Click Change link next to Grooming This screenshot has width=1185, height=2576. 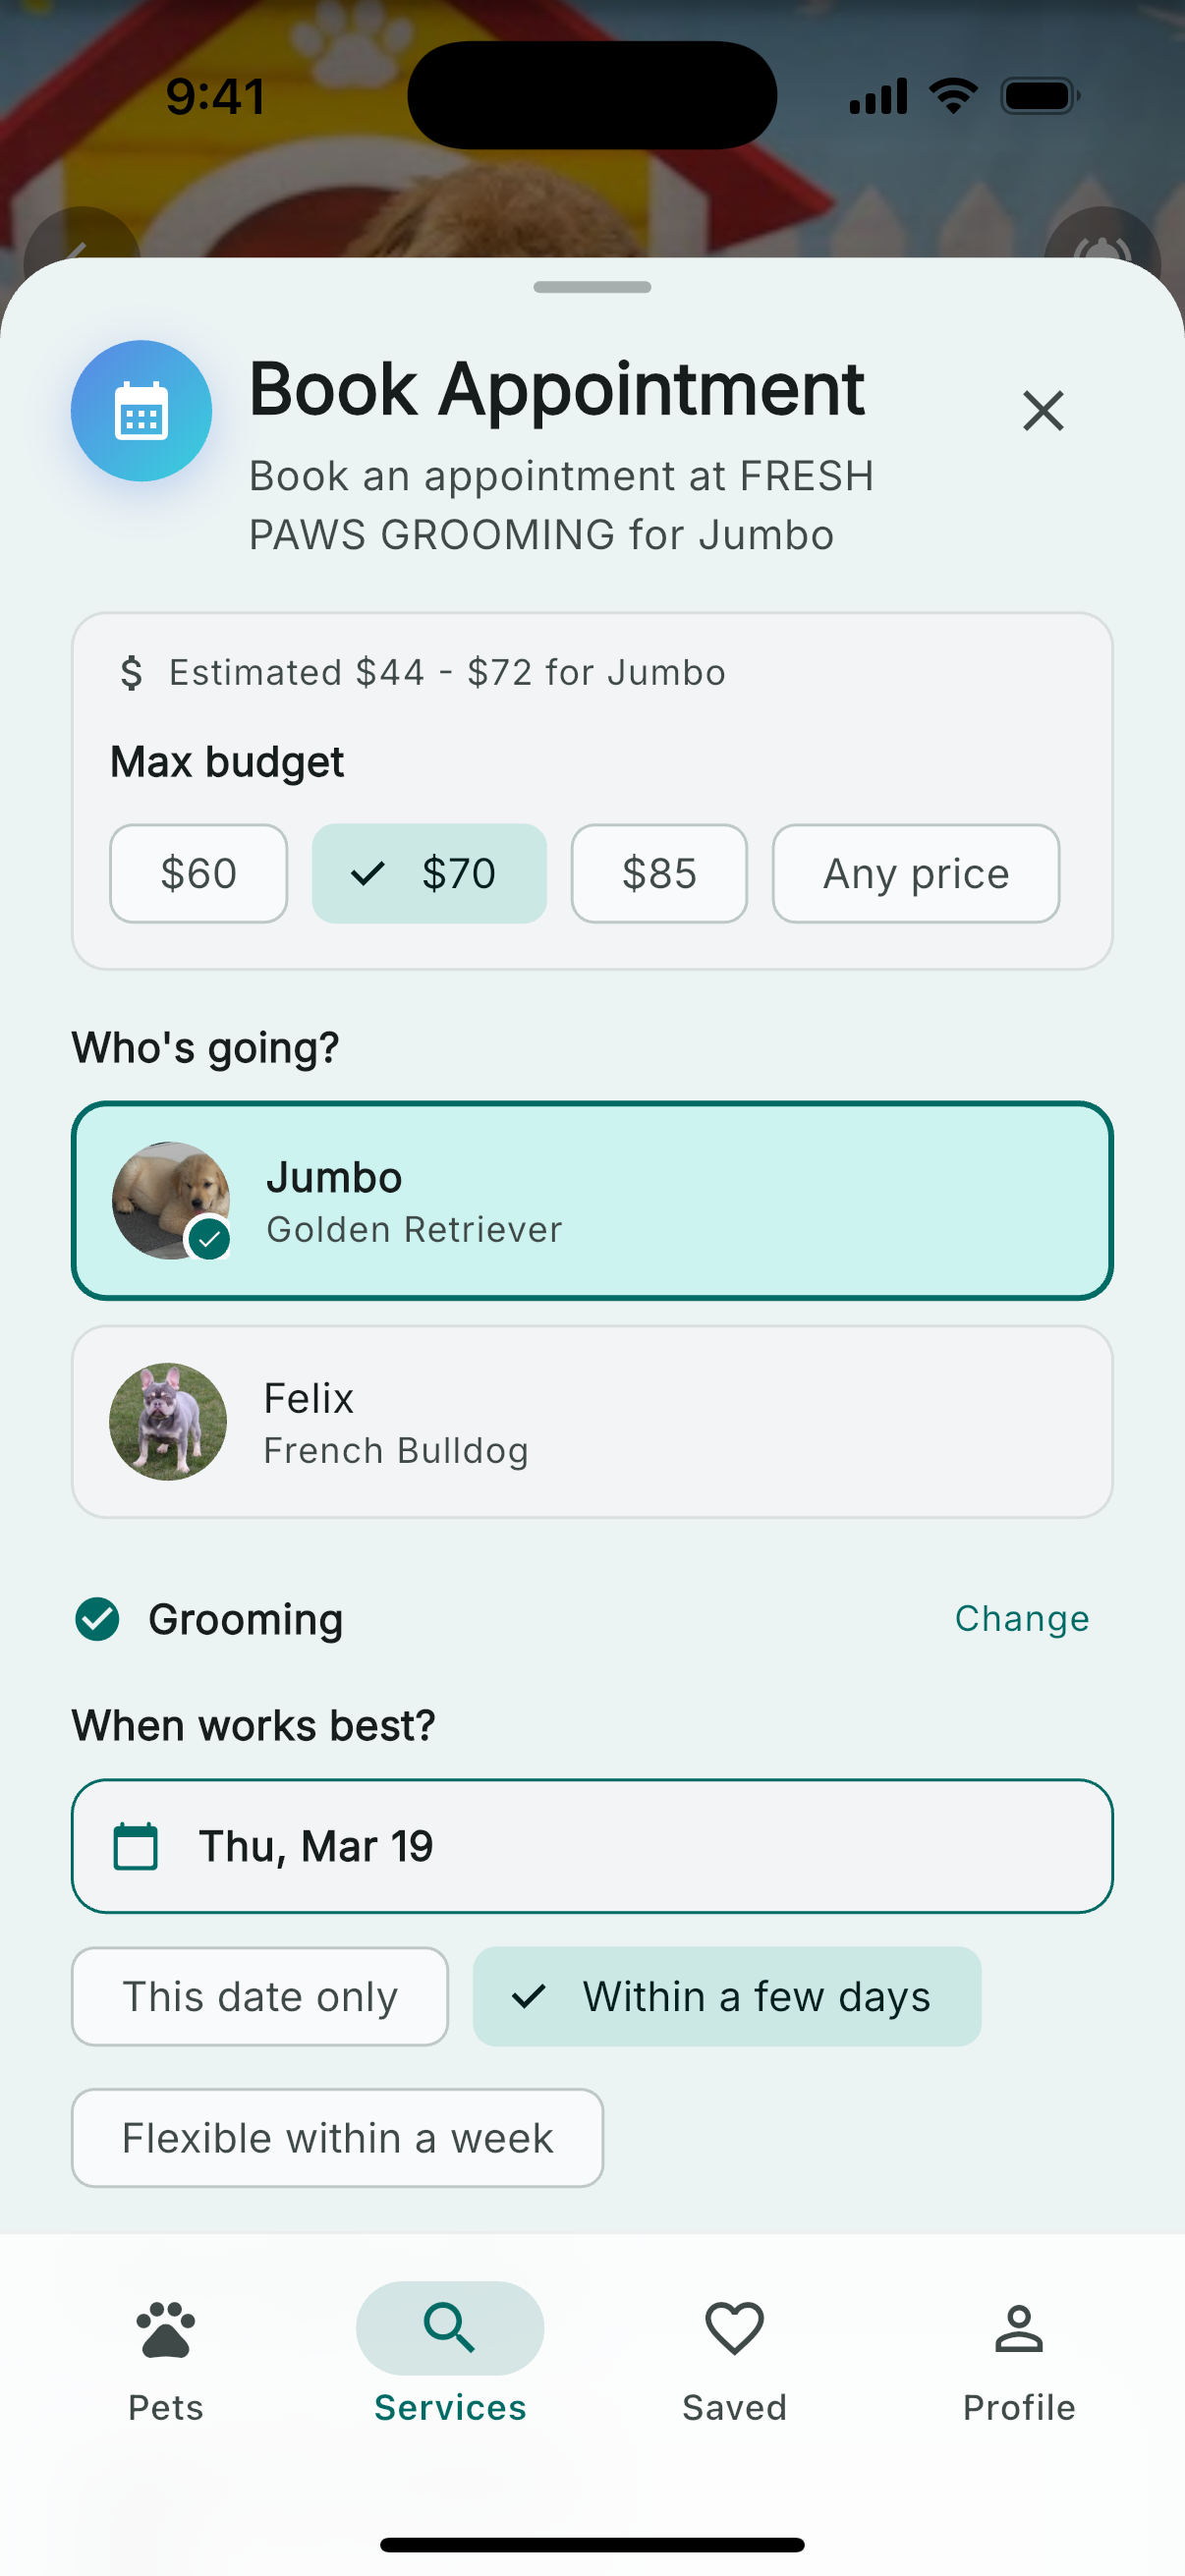coord(1021,1619)
